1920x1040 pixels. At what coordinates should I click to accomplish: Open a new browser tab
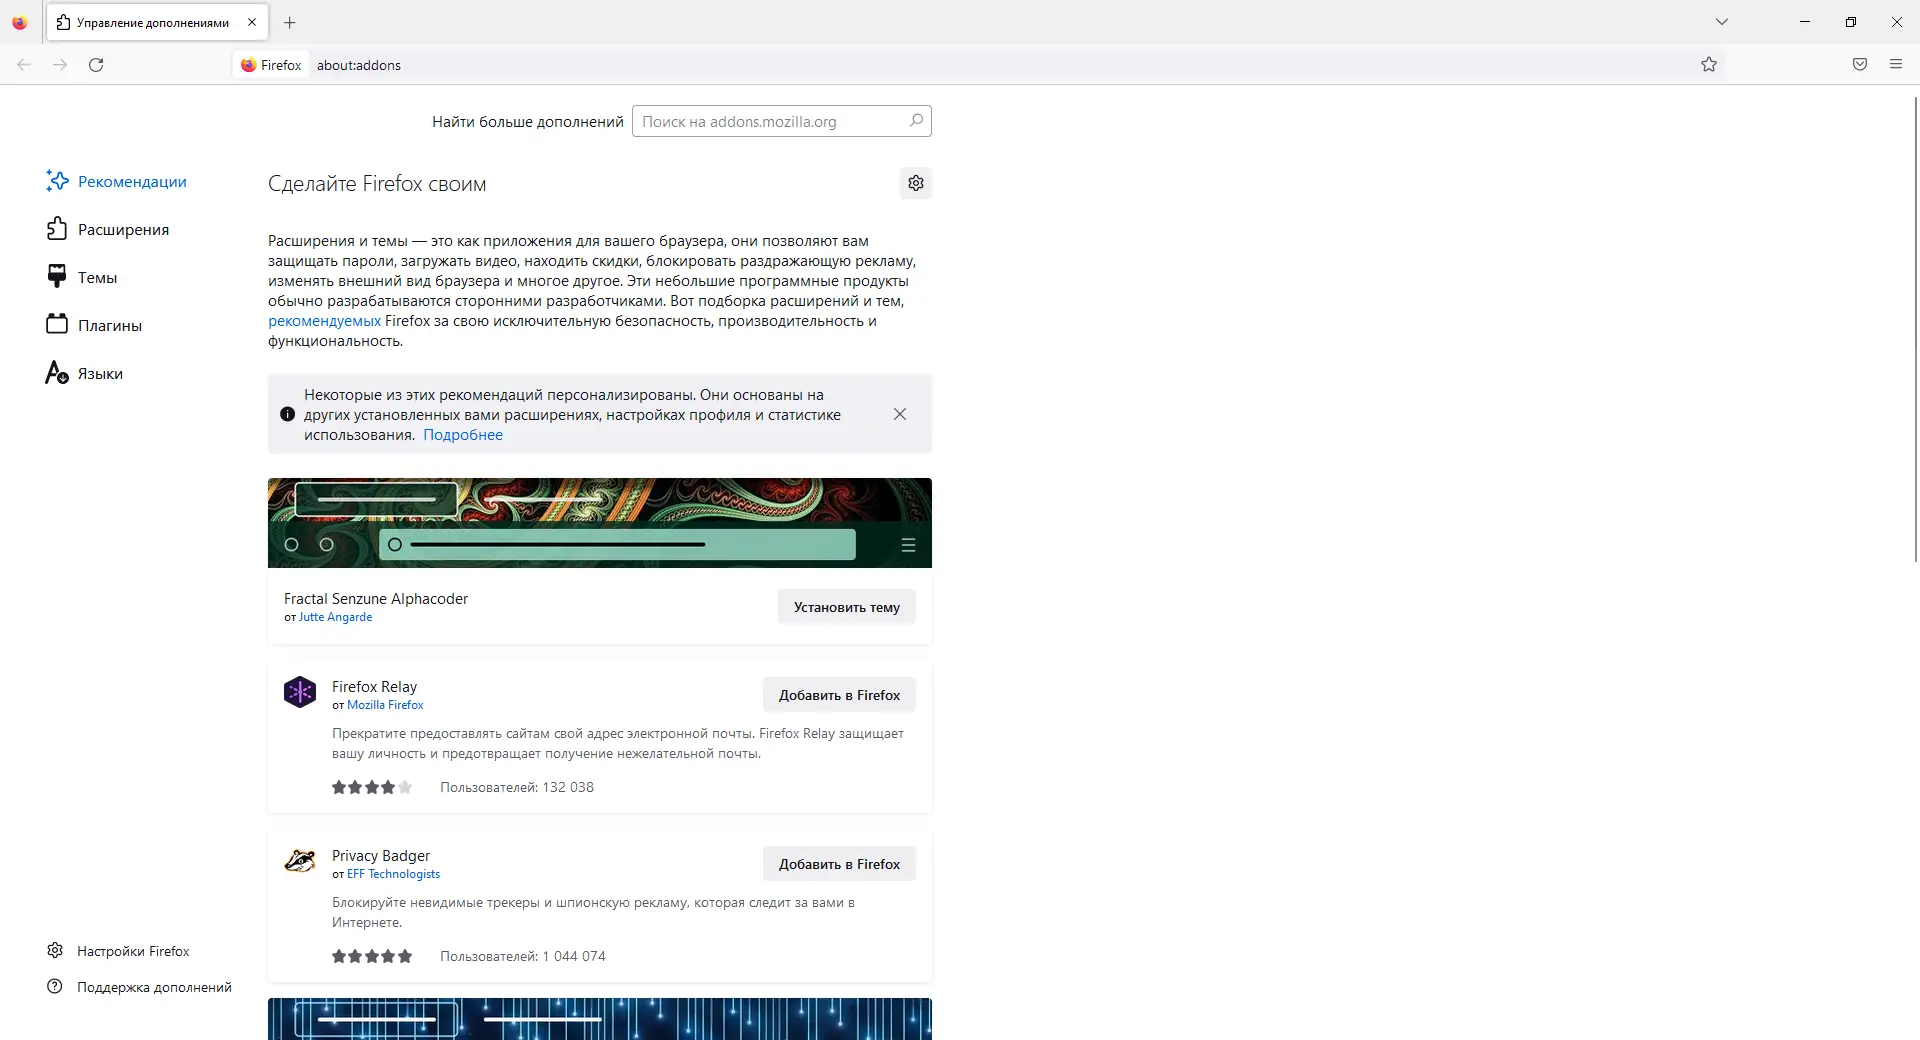(289, 22)
